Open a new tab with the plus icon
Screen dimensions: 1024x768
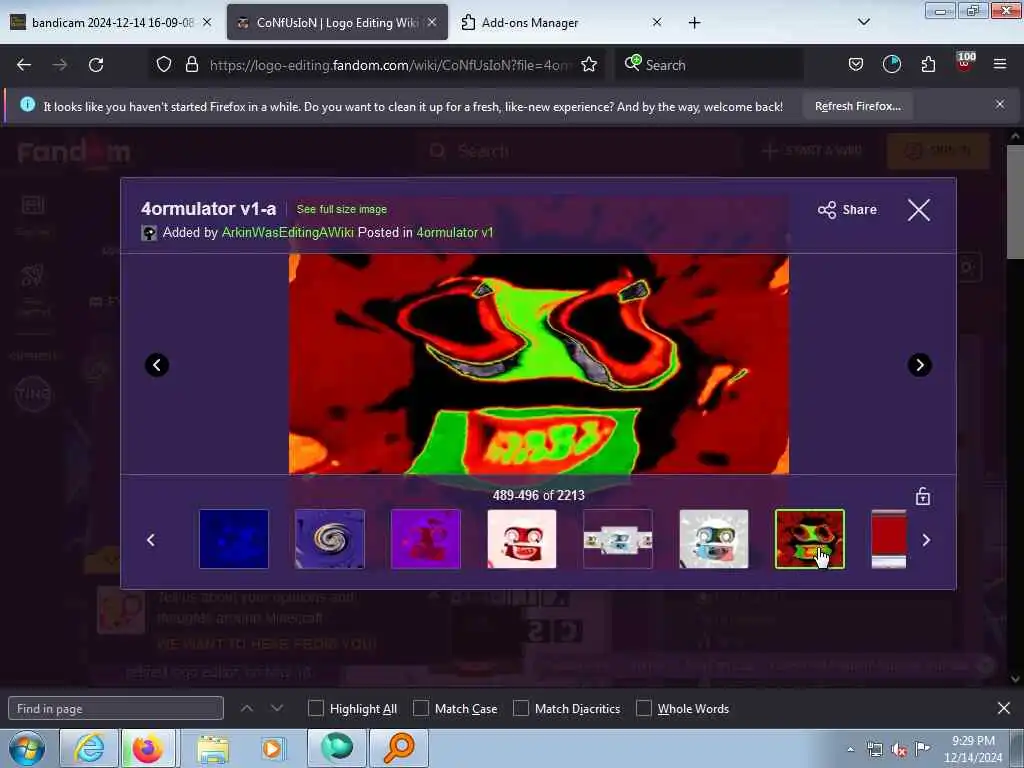coord(694,23)
